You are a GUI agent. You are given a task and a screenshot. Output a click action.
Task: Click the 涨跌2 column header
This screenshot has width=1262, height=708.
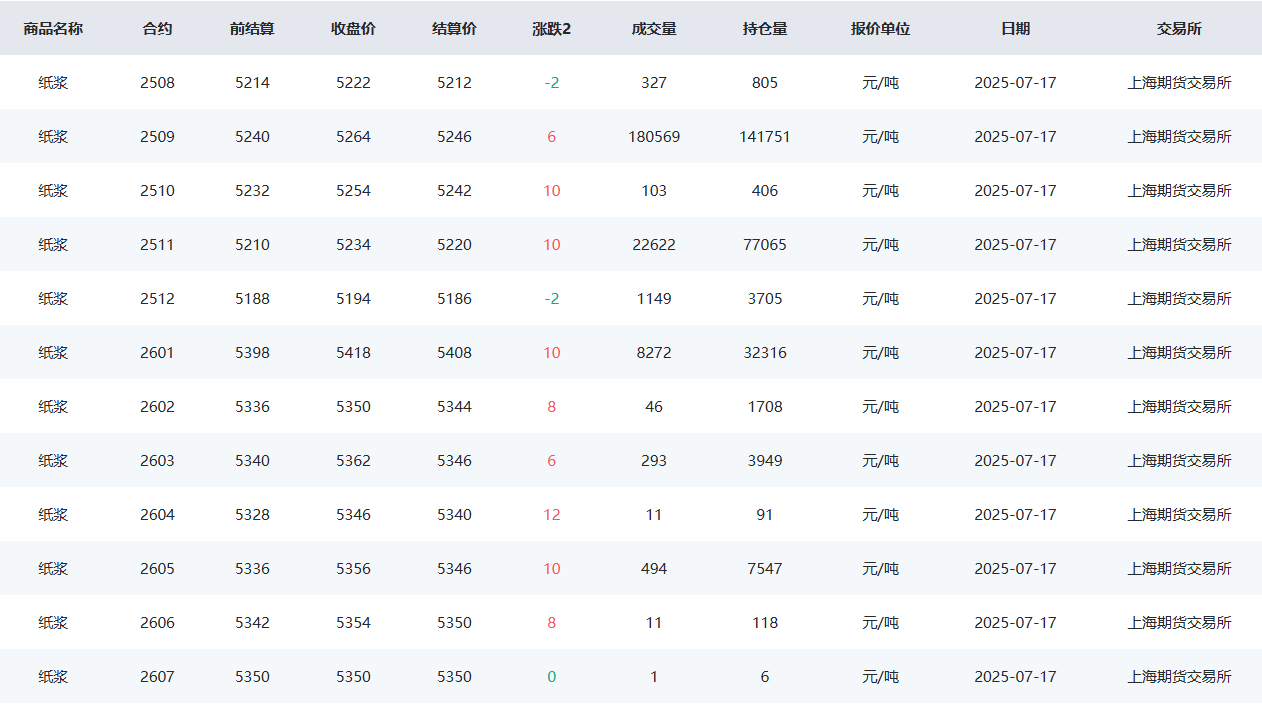551,29
